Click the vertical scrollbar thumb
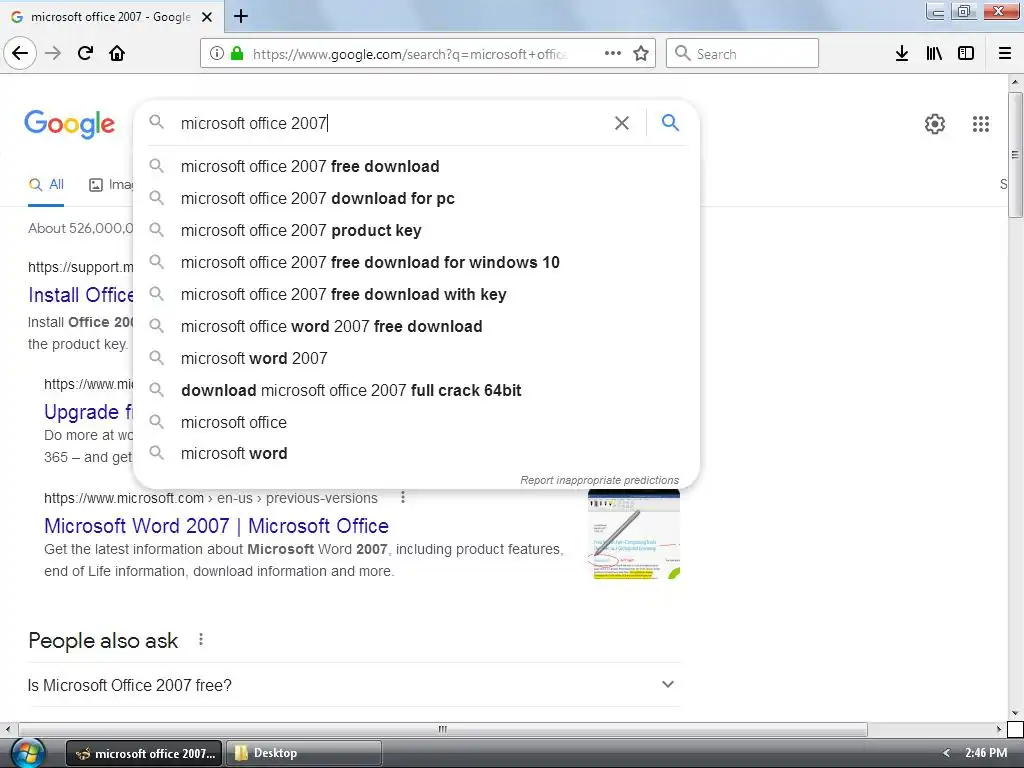 [x=1015, y=155]
